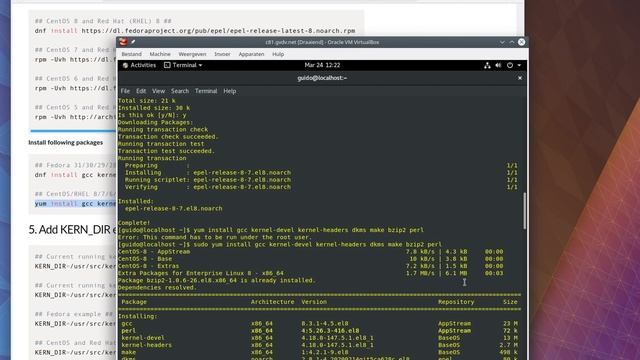Click 'Dependencies resolved.' line in terminal
Screen dimensions: 640x360
(x=157, y=287)
